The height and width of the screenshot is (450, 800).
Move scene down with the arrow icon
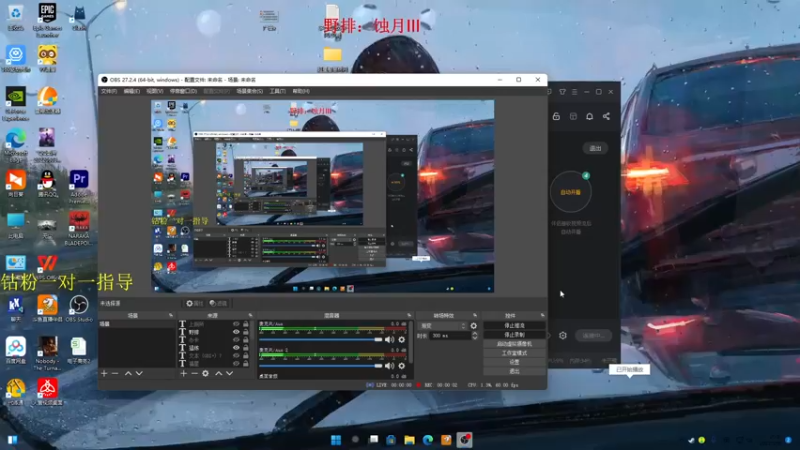point(139,373)
